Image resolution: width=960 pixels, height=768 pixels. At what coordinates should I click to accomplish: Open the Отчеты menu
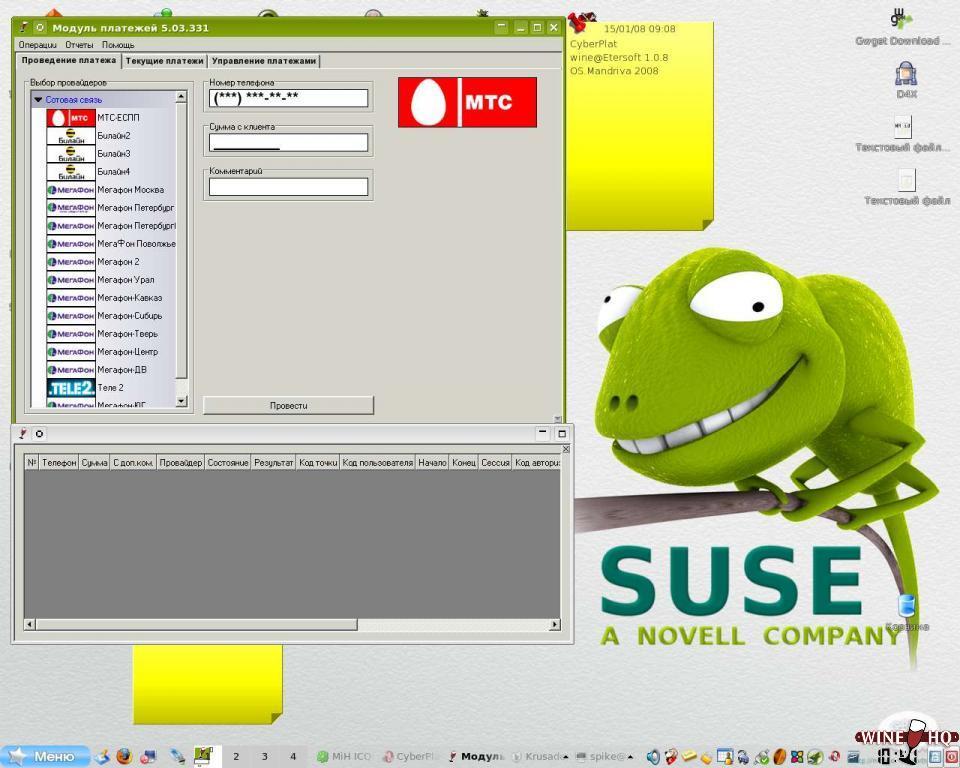pos(79,45)
